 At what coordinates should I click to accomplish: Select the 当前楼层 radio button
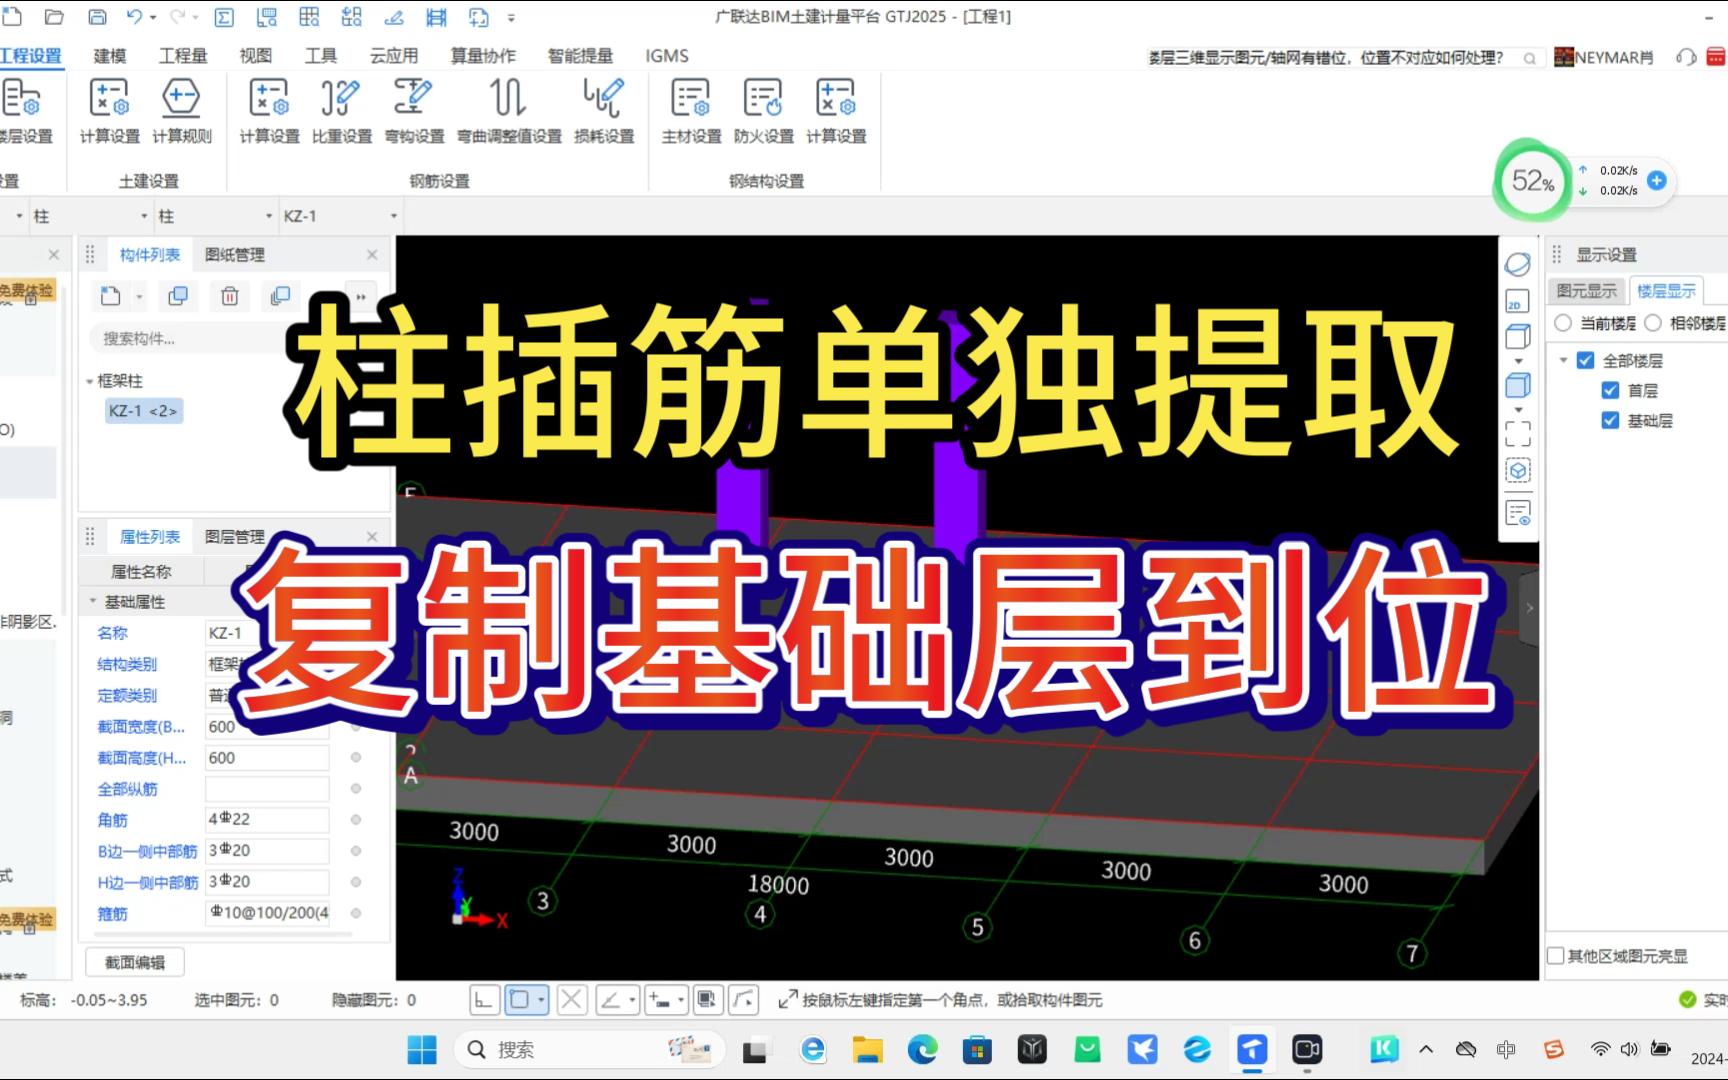point(1562,323)
